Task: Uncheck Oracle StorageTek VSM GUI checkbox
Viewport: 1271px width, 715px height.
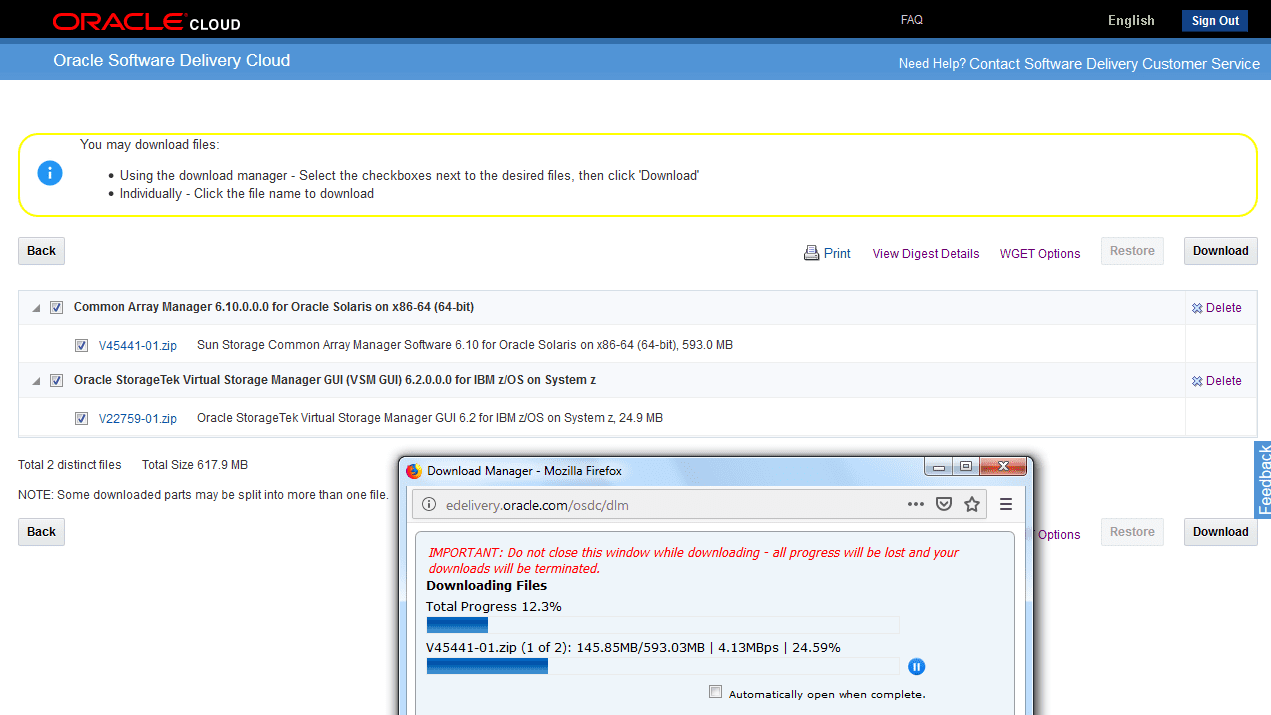Action: coord(57,380)
